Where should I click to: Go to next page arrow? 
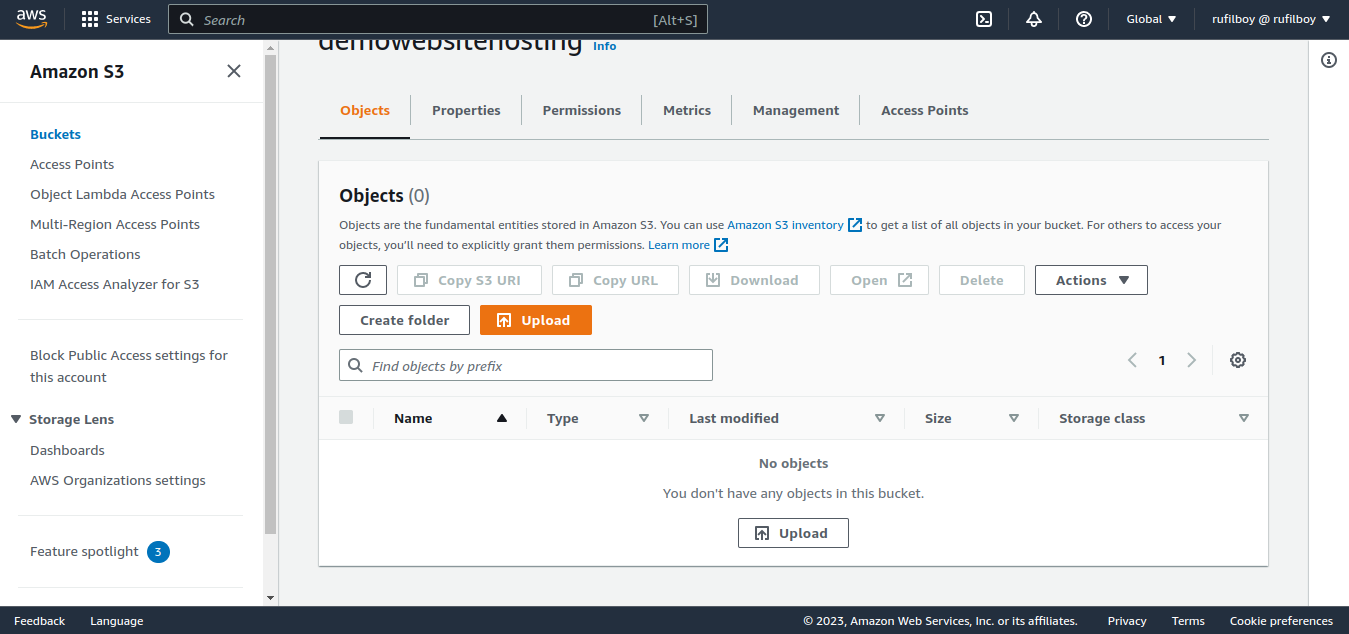[x=1191, y=360]
